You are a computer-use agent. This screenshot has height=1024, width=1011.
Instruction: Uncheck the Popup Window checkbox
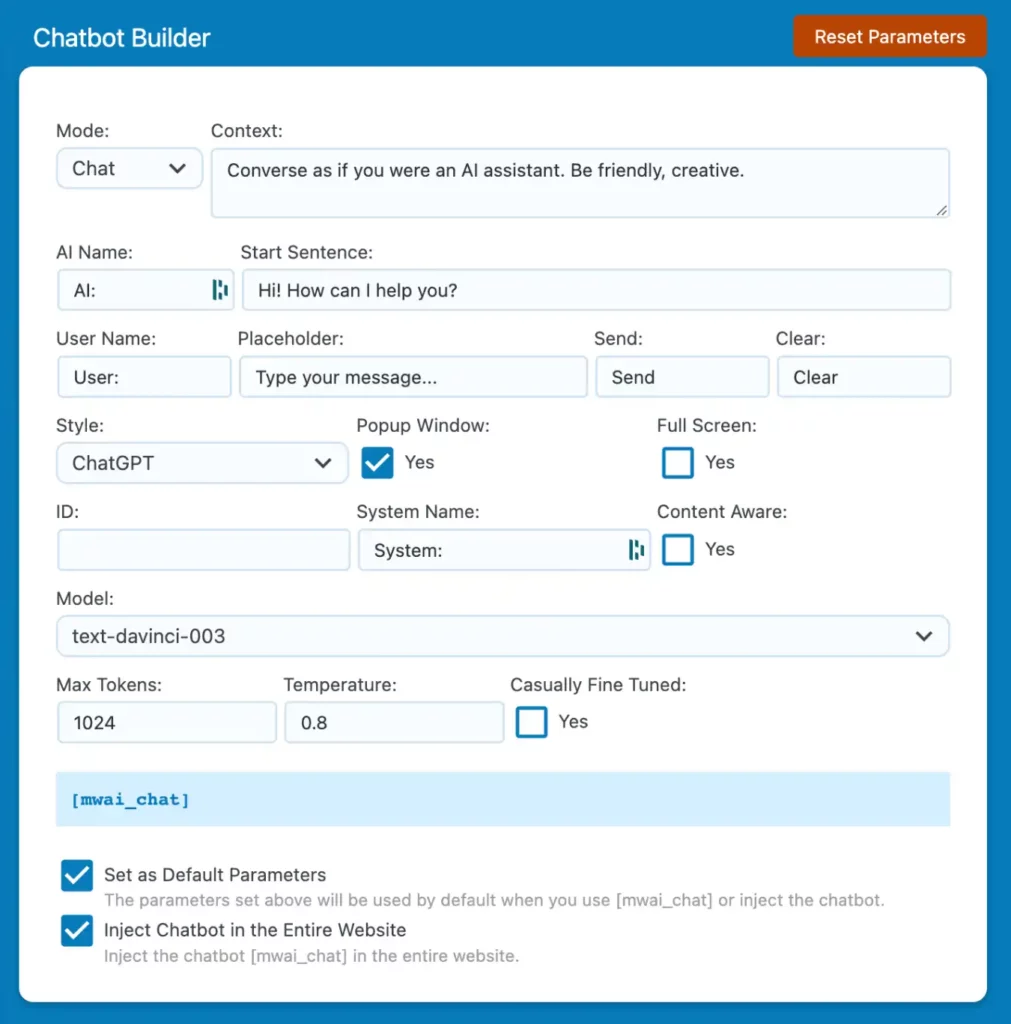pos(377,462)
